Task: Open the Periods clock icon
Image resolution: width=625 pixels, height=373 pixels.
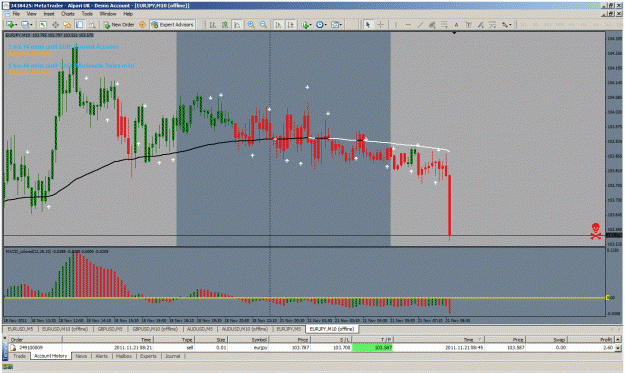Action: point(320,25)
